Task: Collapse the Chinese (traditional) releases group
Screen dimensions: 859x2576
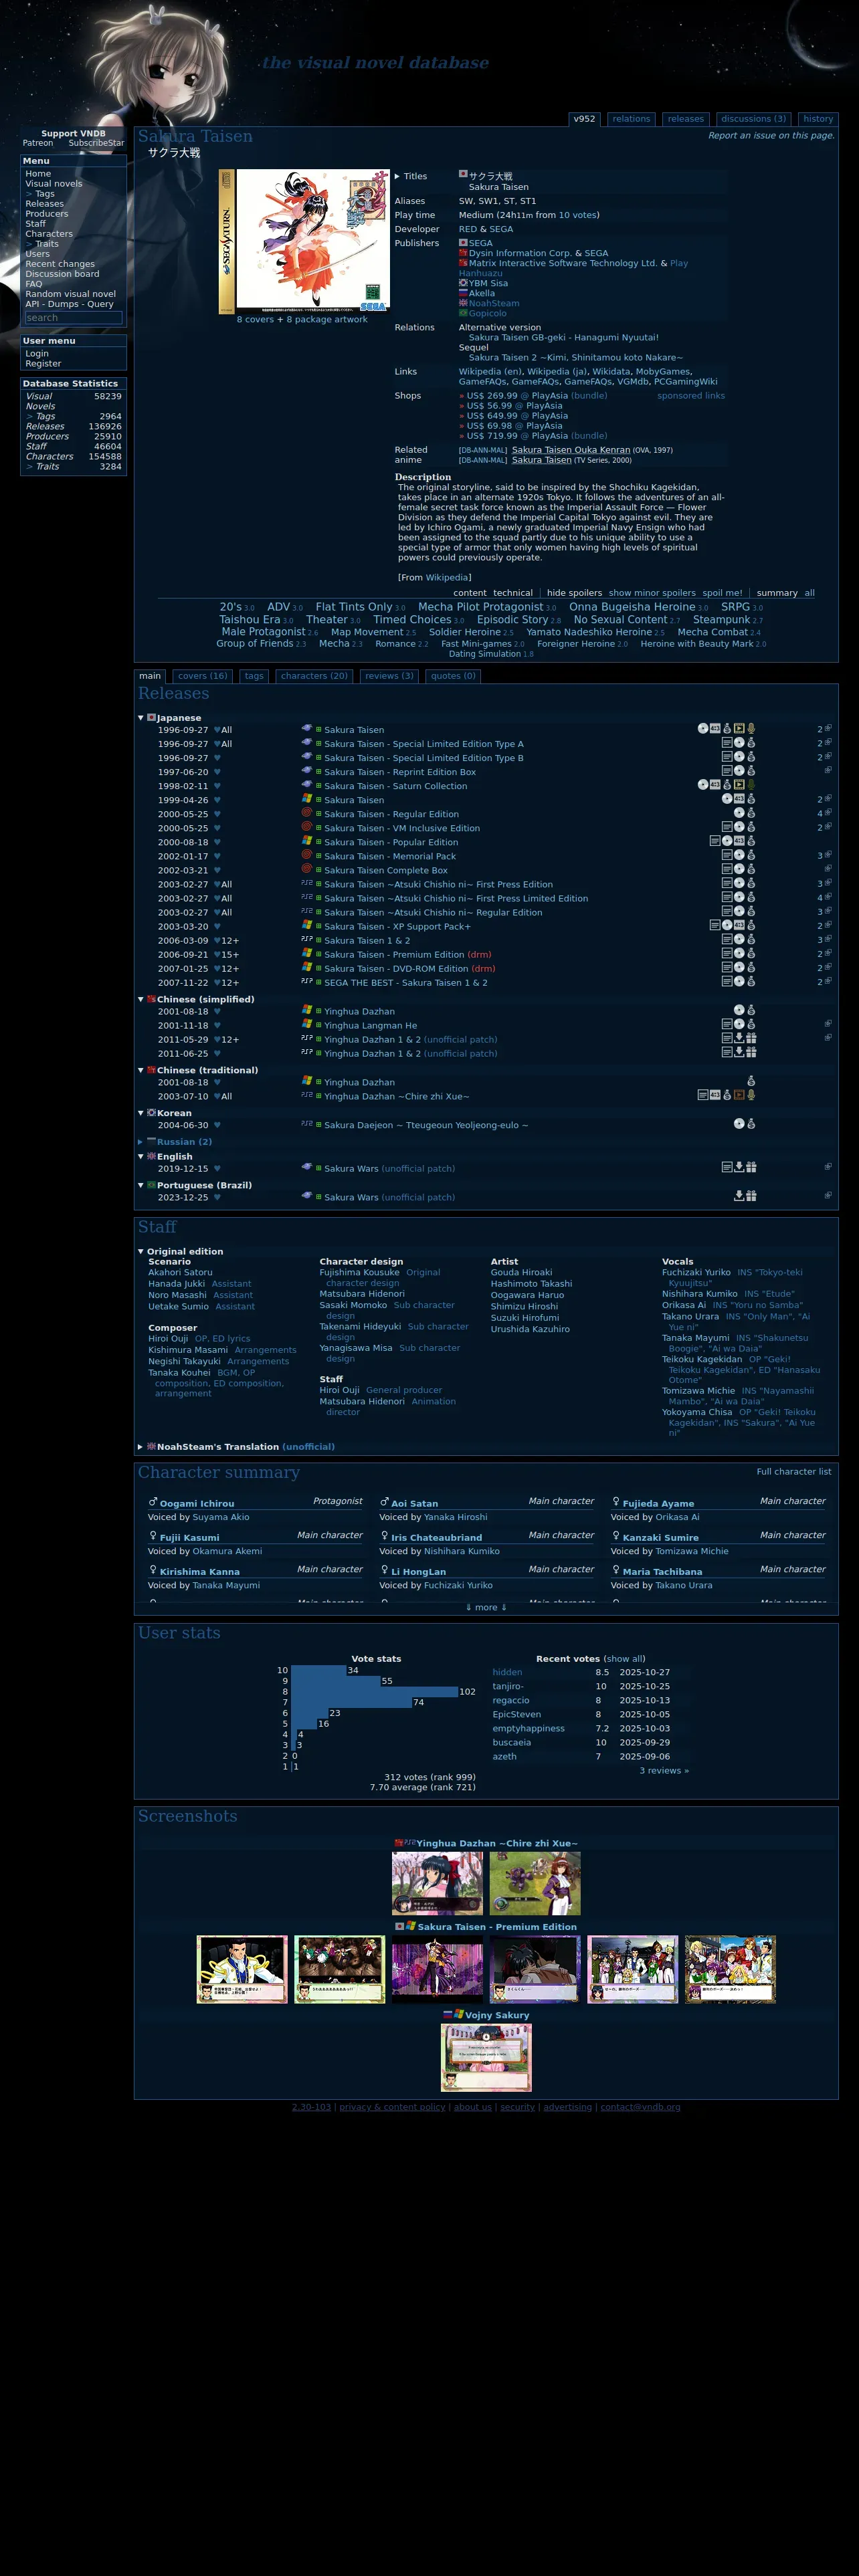Action: tap(141, 1070)
